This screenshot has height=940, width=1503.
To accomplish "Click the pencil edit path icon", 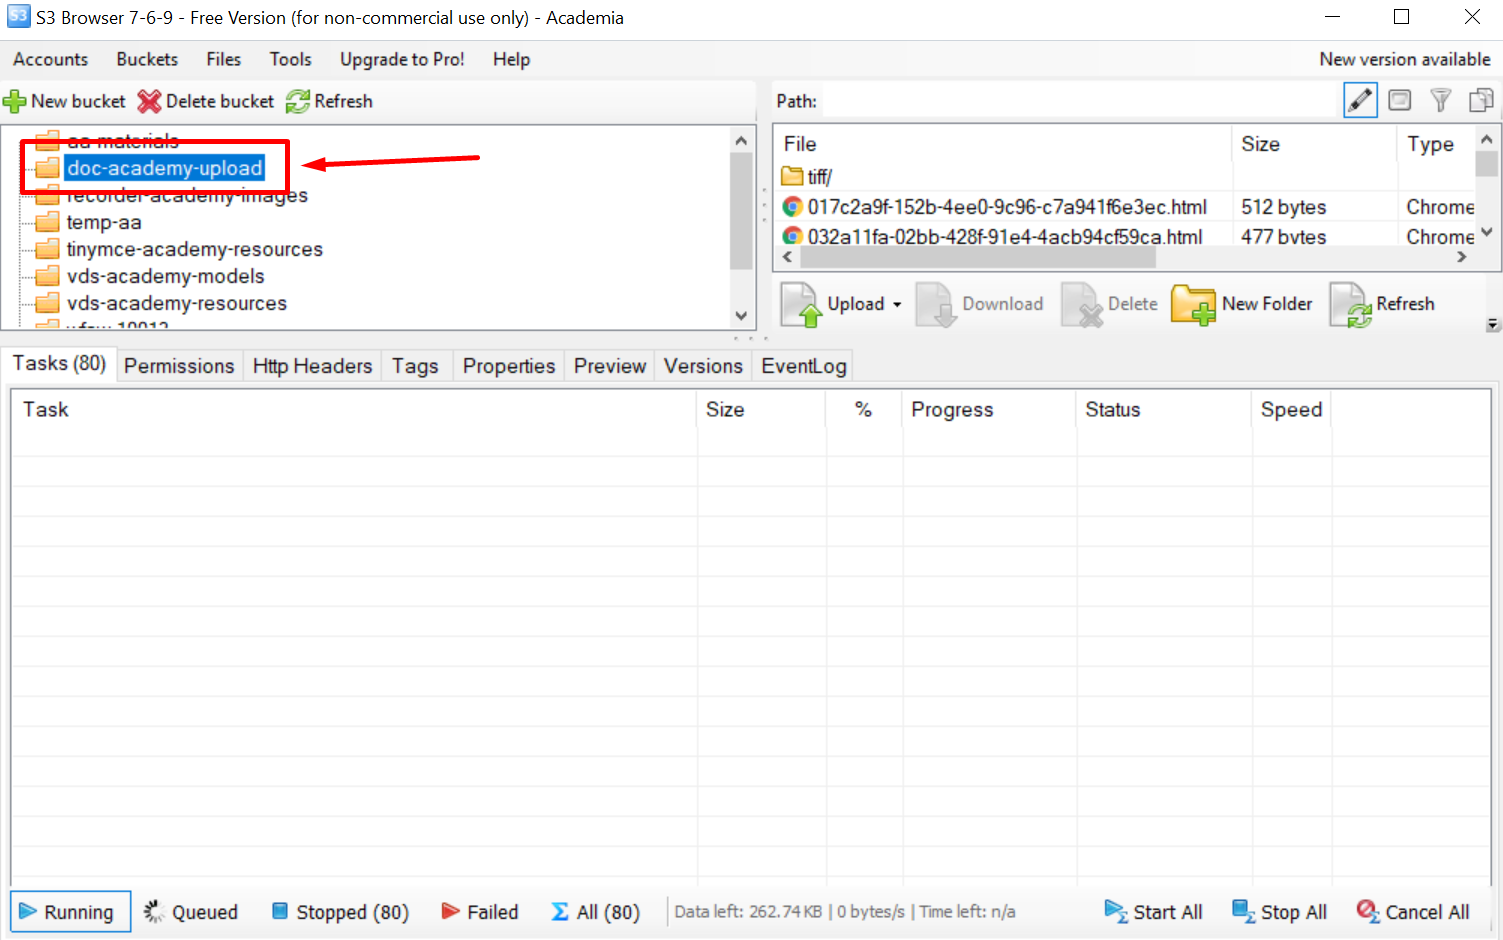I will pos(1360,100).
